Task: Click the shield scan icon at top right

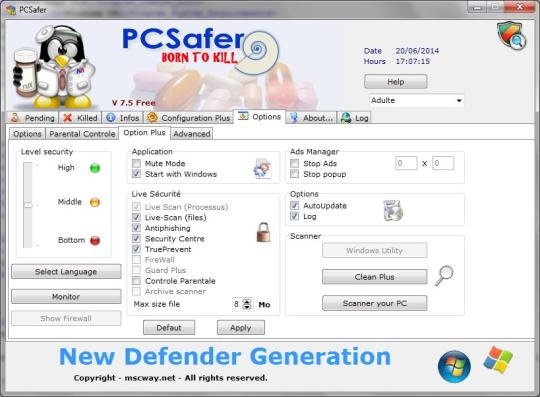Action: [511, 35]
